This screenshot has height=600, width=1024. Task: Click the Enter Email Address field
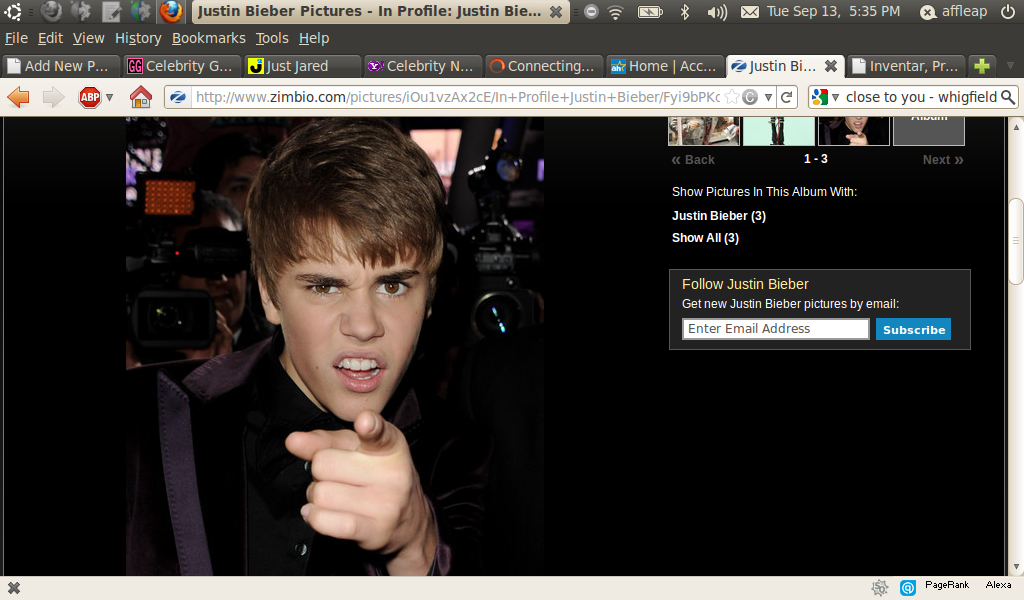(775, 329)
